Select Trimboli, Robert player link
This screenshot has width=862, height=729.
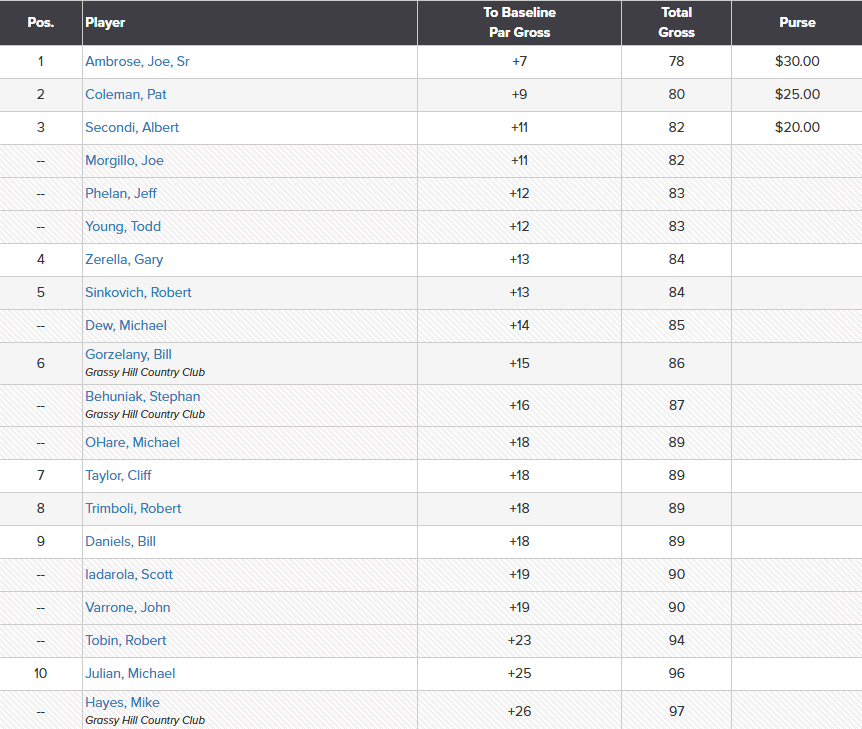tap(133, 508)
